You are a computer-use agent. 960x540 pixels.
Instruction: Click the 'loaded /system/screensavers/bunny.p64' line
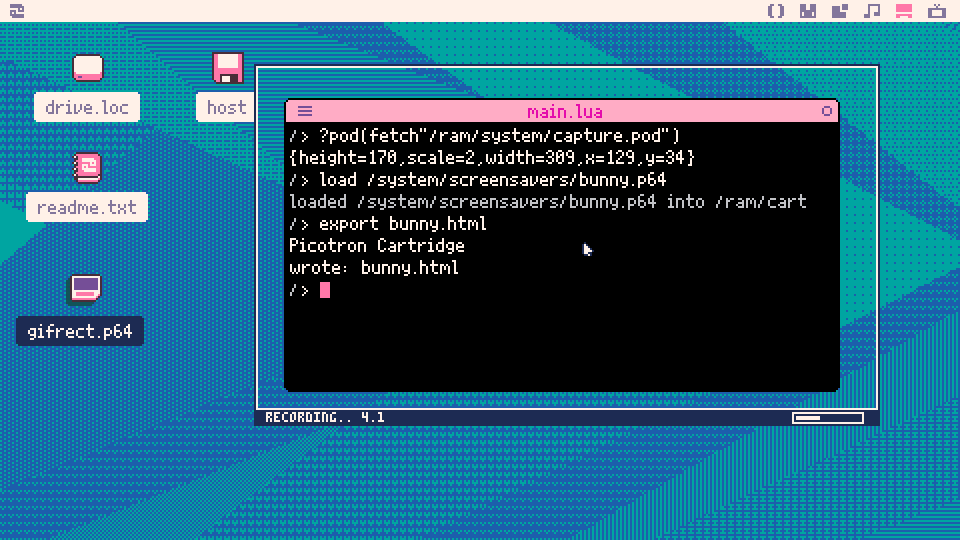(547, 202)
